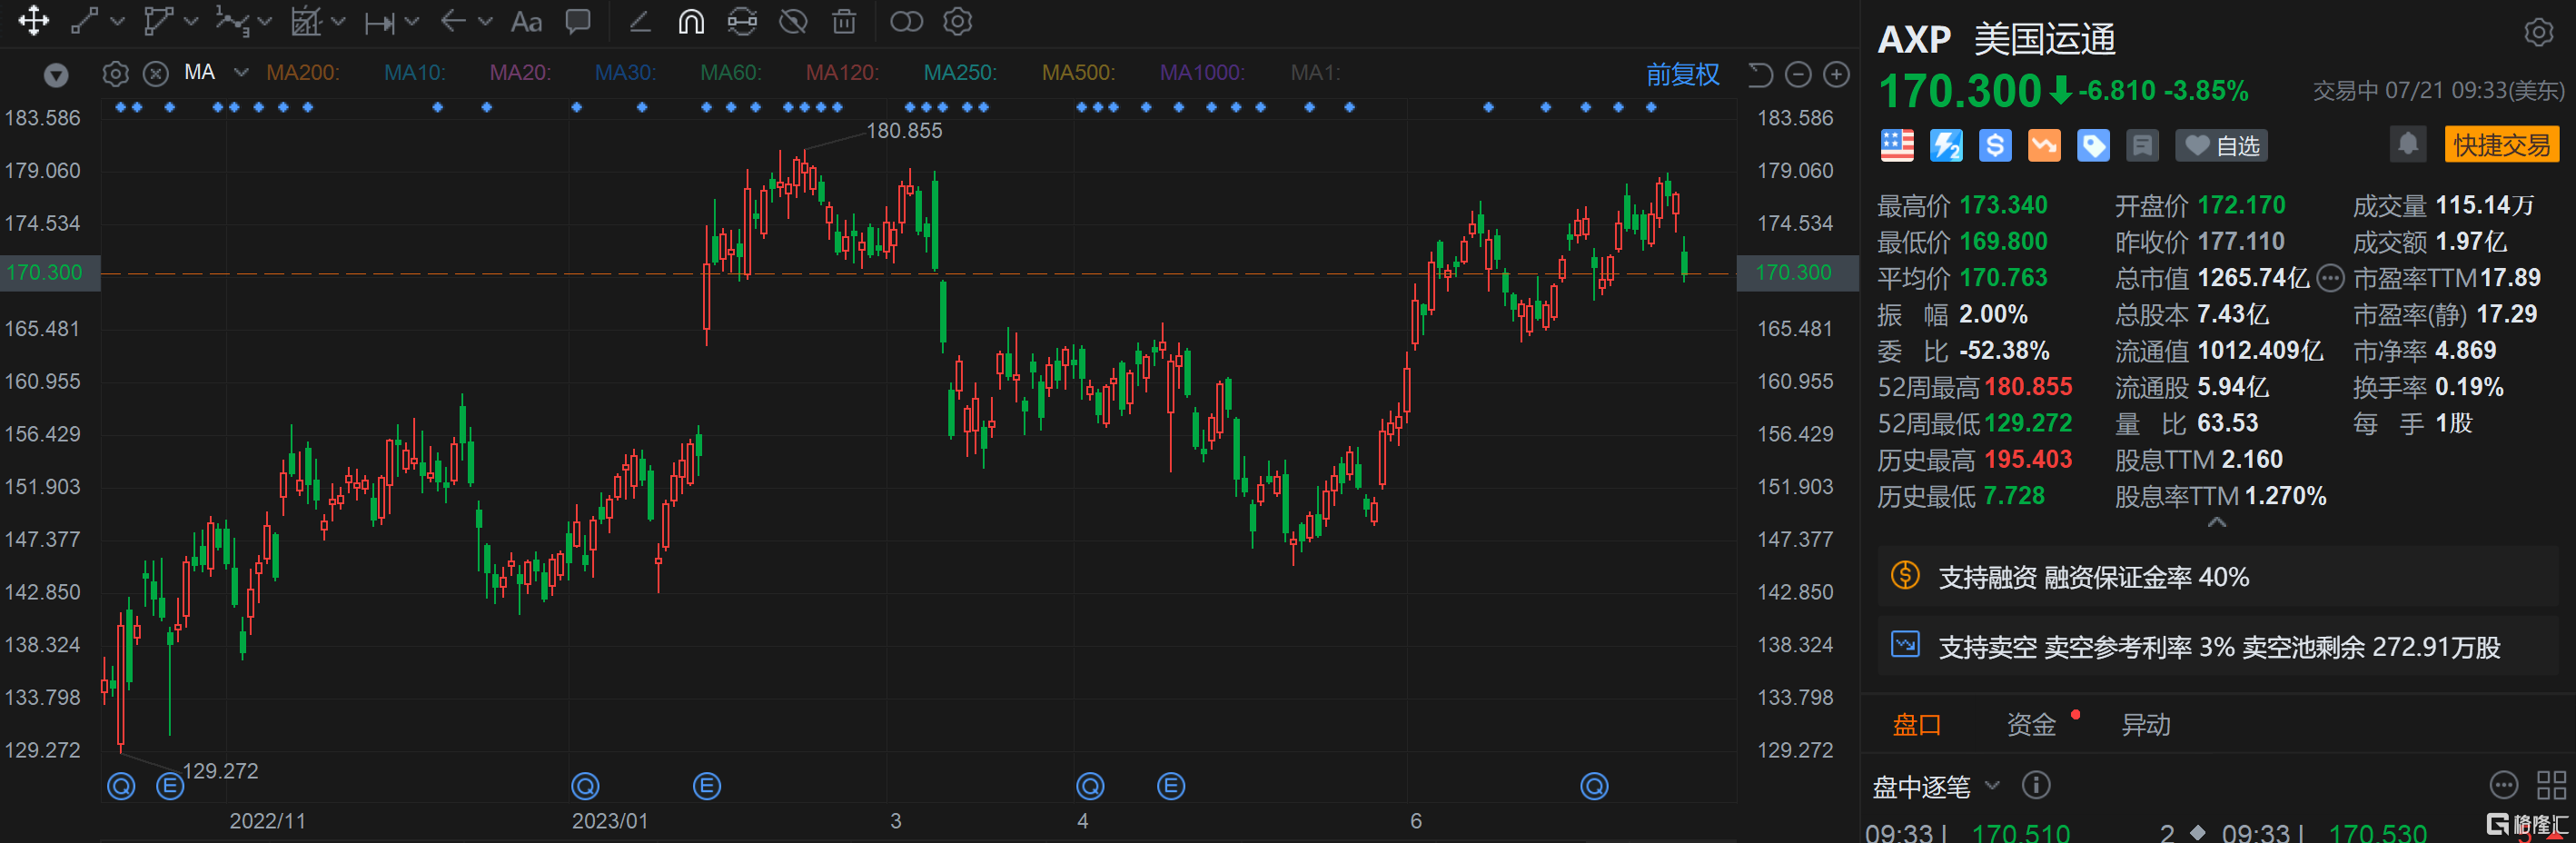Select the arrow marker drawing tool
Screen dimensions: 2576x843
click(x=453, y=21)
